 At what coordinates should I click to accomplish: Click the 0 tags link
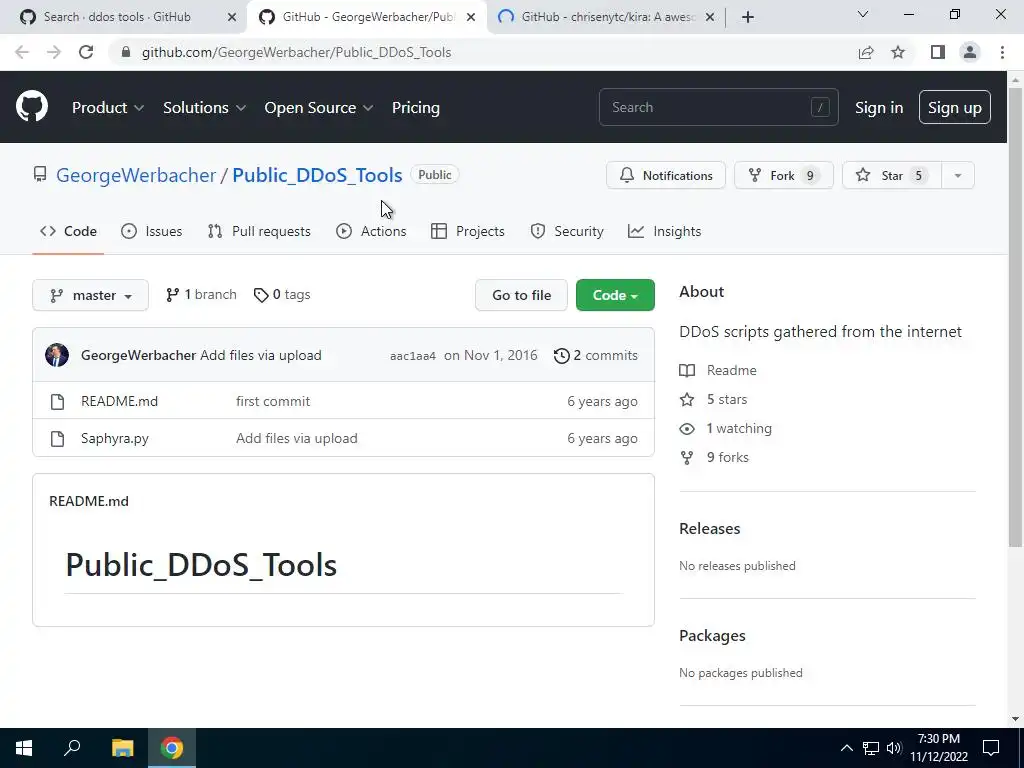tap(282, 295)
